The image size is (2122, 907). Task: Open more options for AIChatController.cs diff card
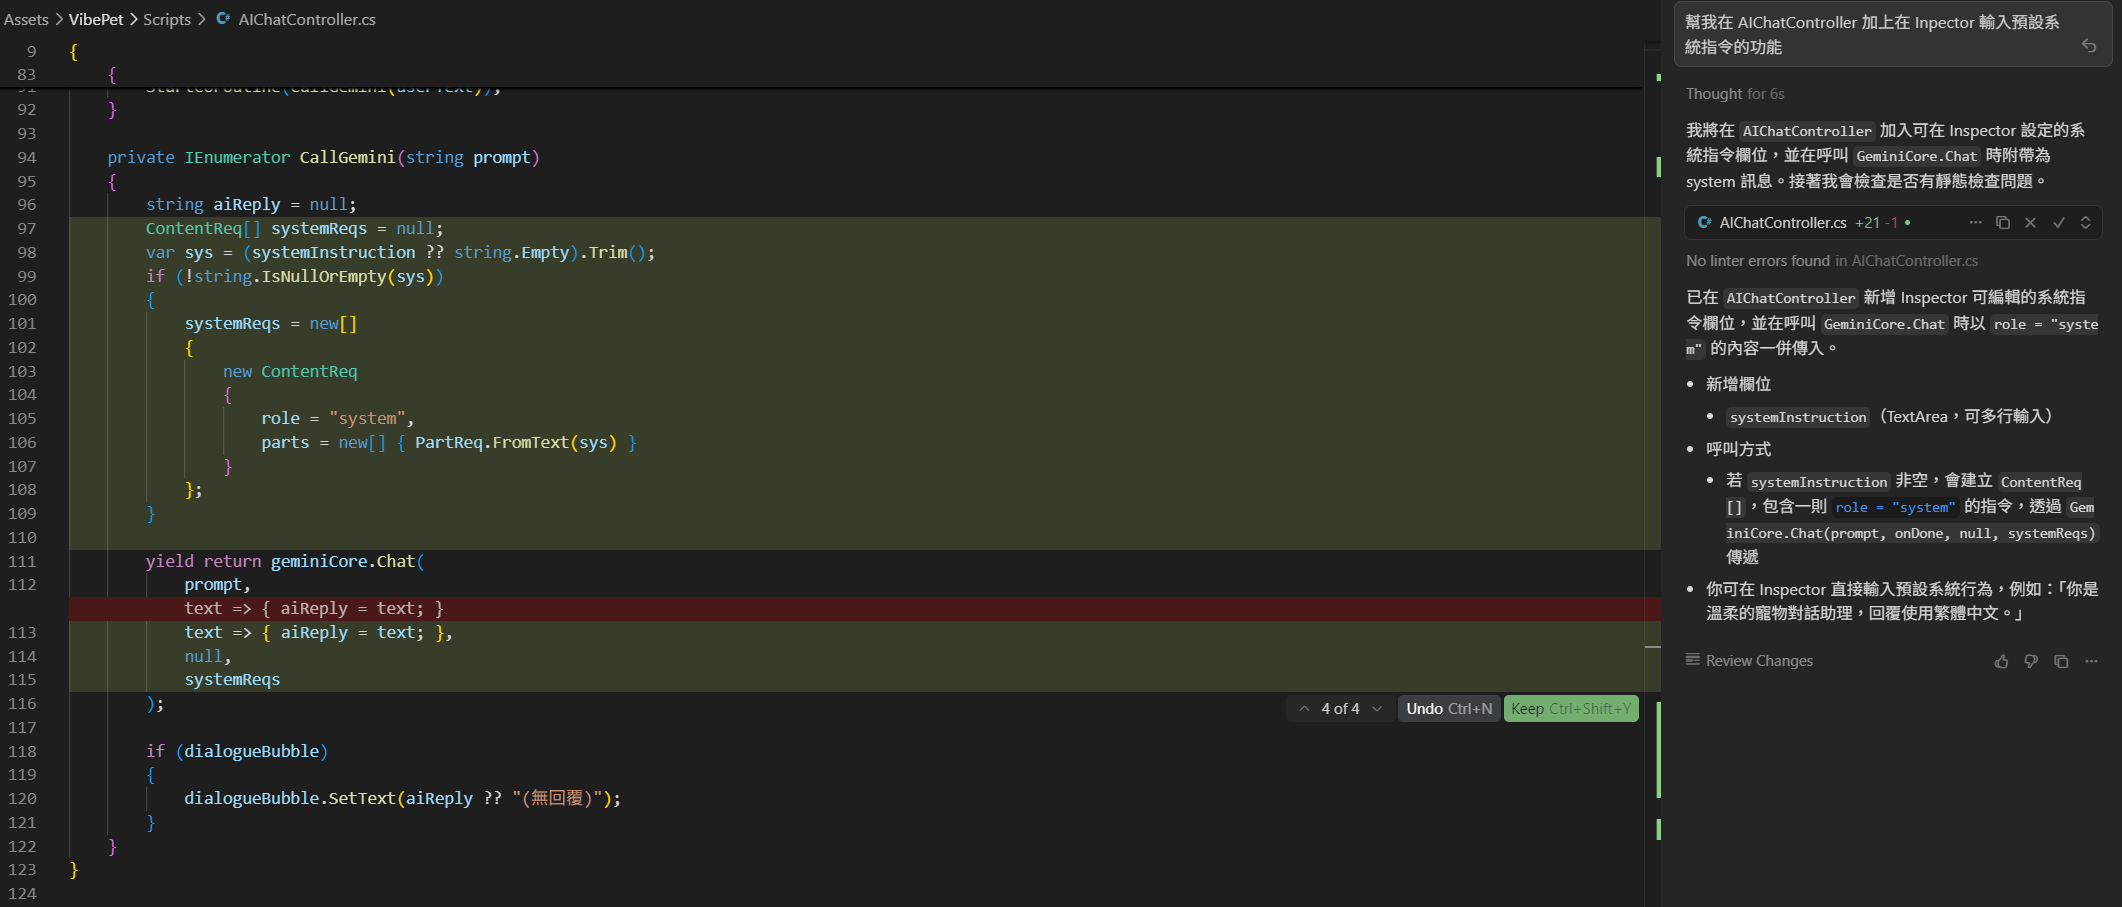(x=1975, y=223)
